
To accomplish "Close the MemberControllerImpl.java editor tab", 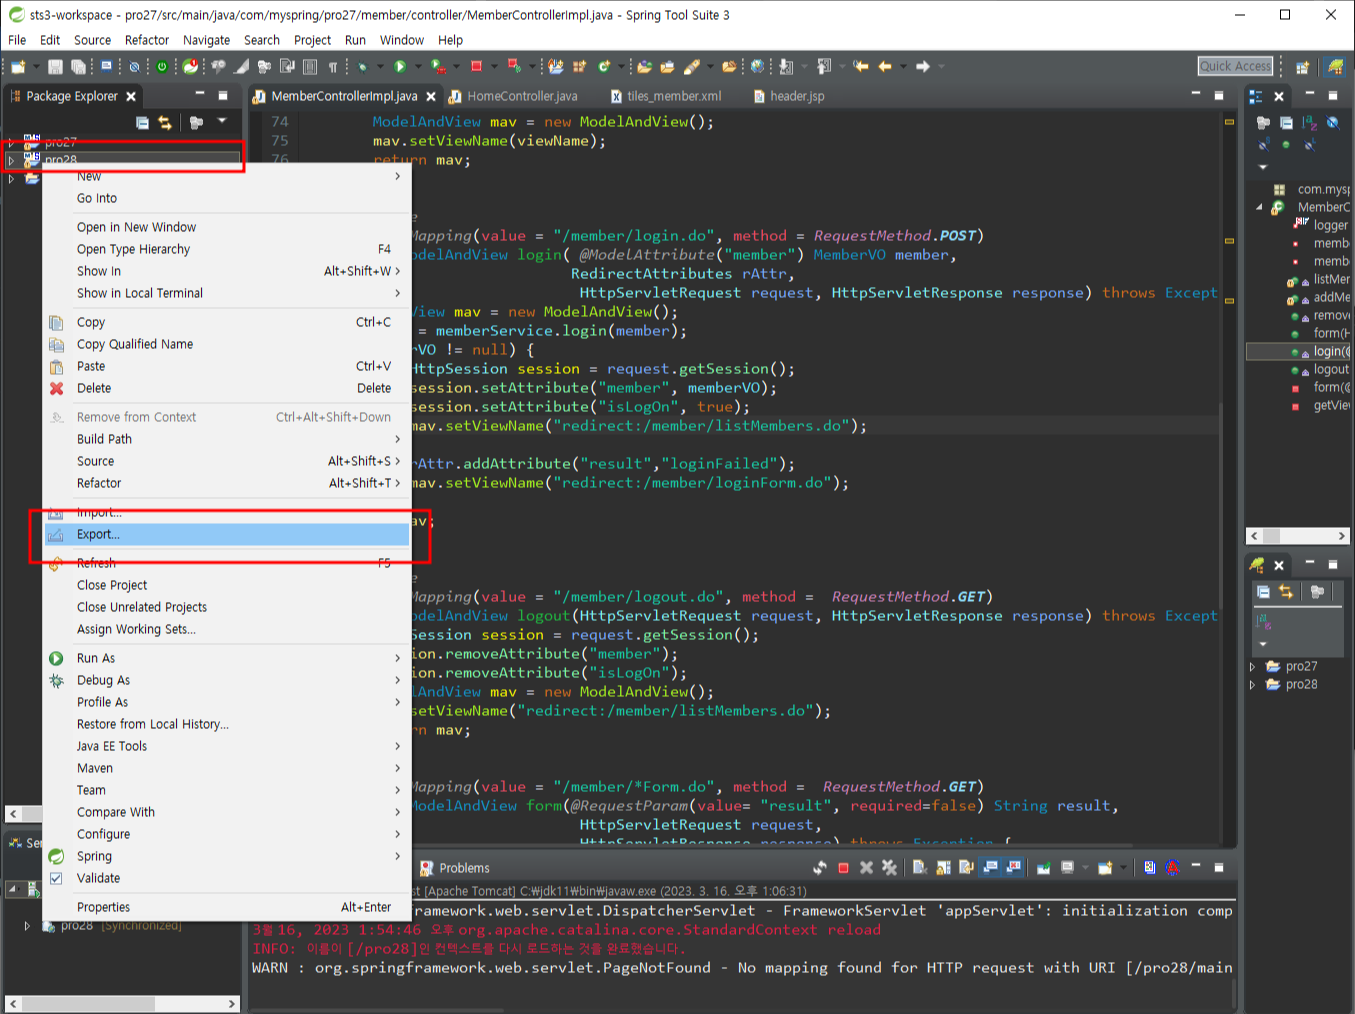I will 431,96.
